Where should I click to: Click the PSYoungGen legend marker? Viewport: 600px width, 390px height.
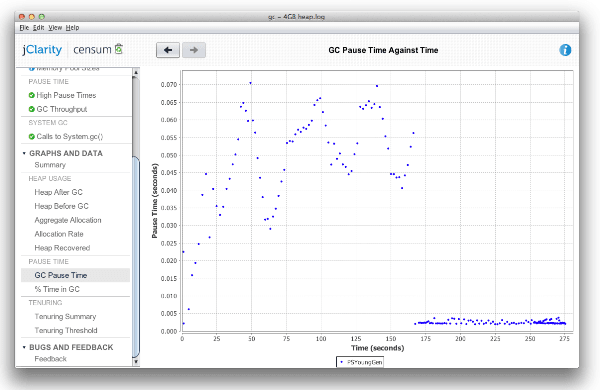pos(341,362)
